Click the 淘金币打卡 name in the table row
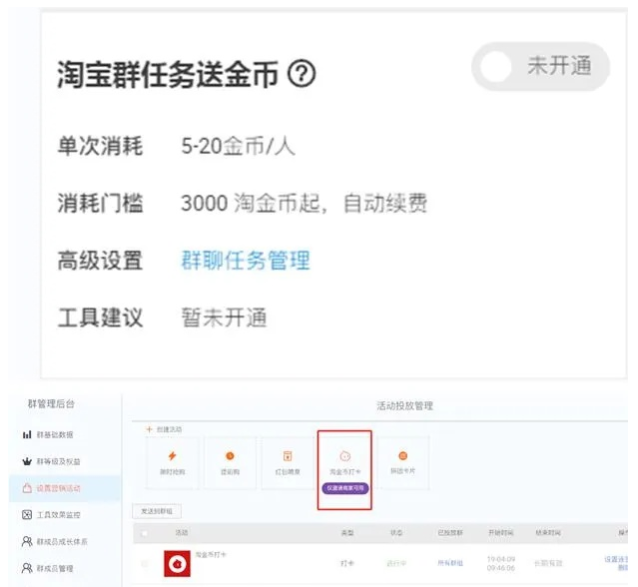The width and height of the screenshot is (638, 587). [x=211, y=554]
